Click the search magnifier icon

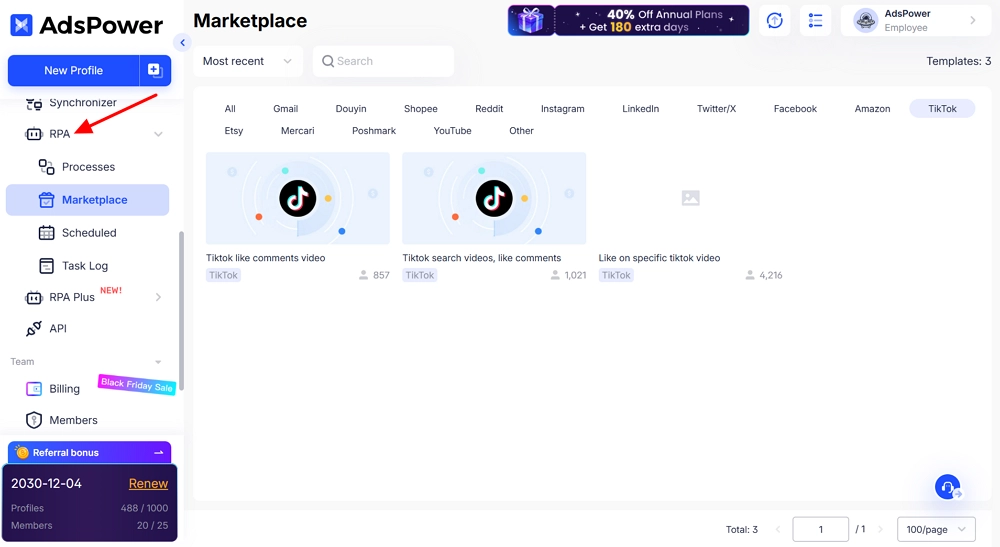[x=328, y=61]
